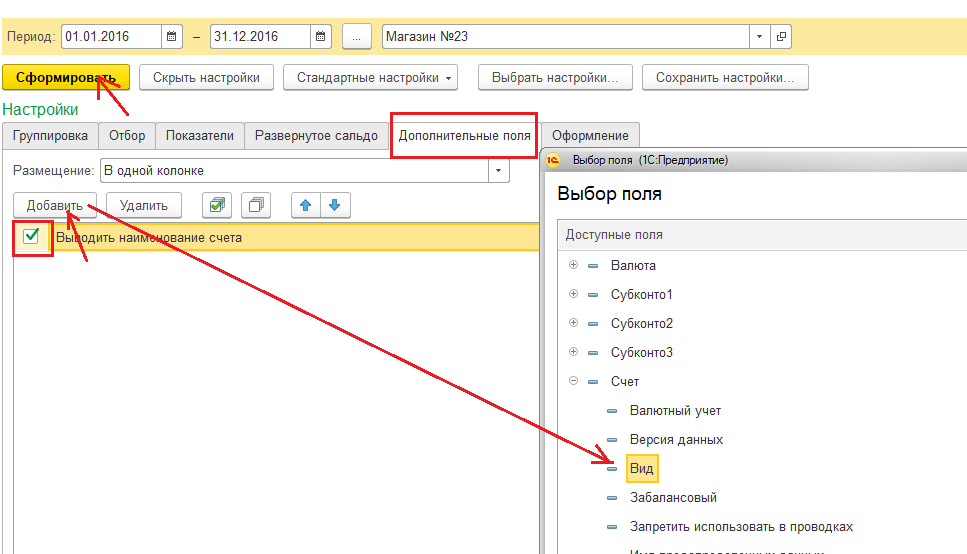Open the organization dropdown for Магазин №23
Screen dimensions: 967x554
click(760, 37)
